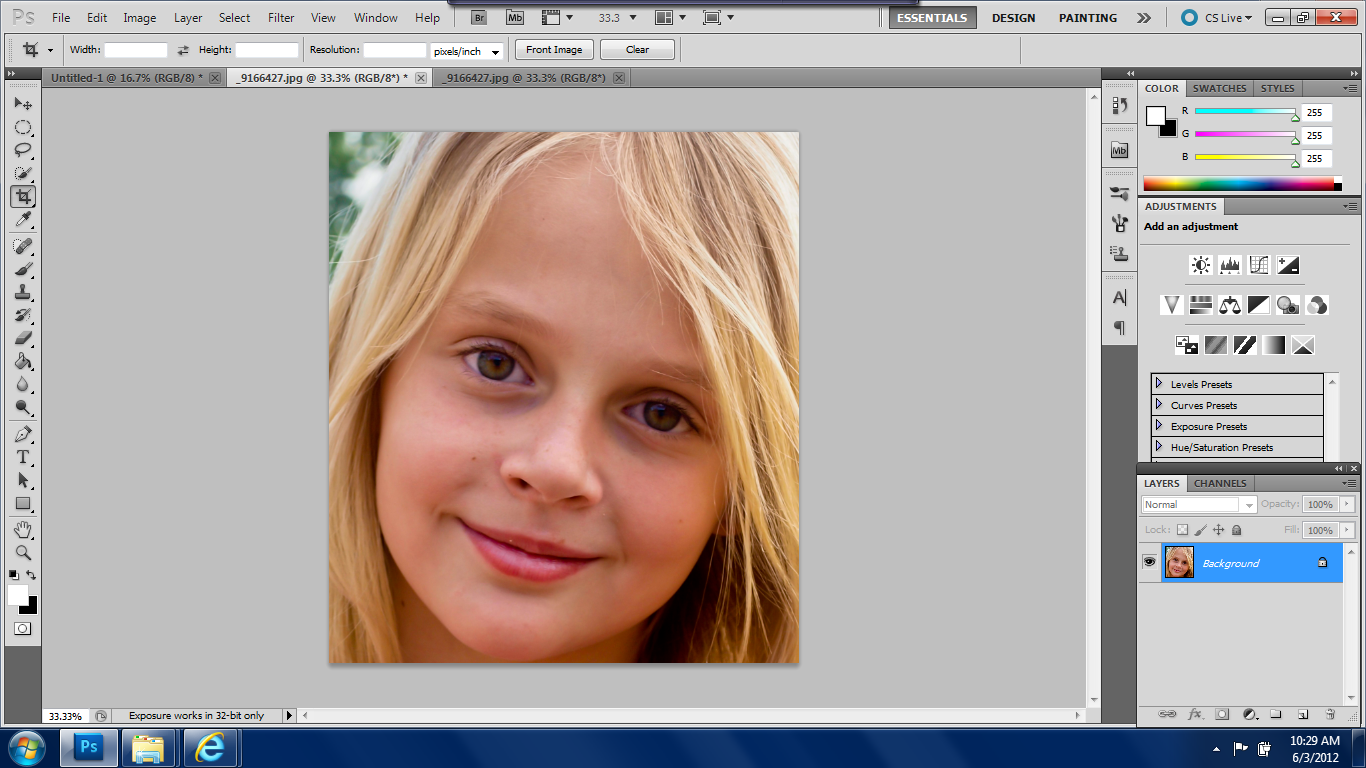Toggle lock position
The image size is (1366, 768).
coord(1219,530)
